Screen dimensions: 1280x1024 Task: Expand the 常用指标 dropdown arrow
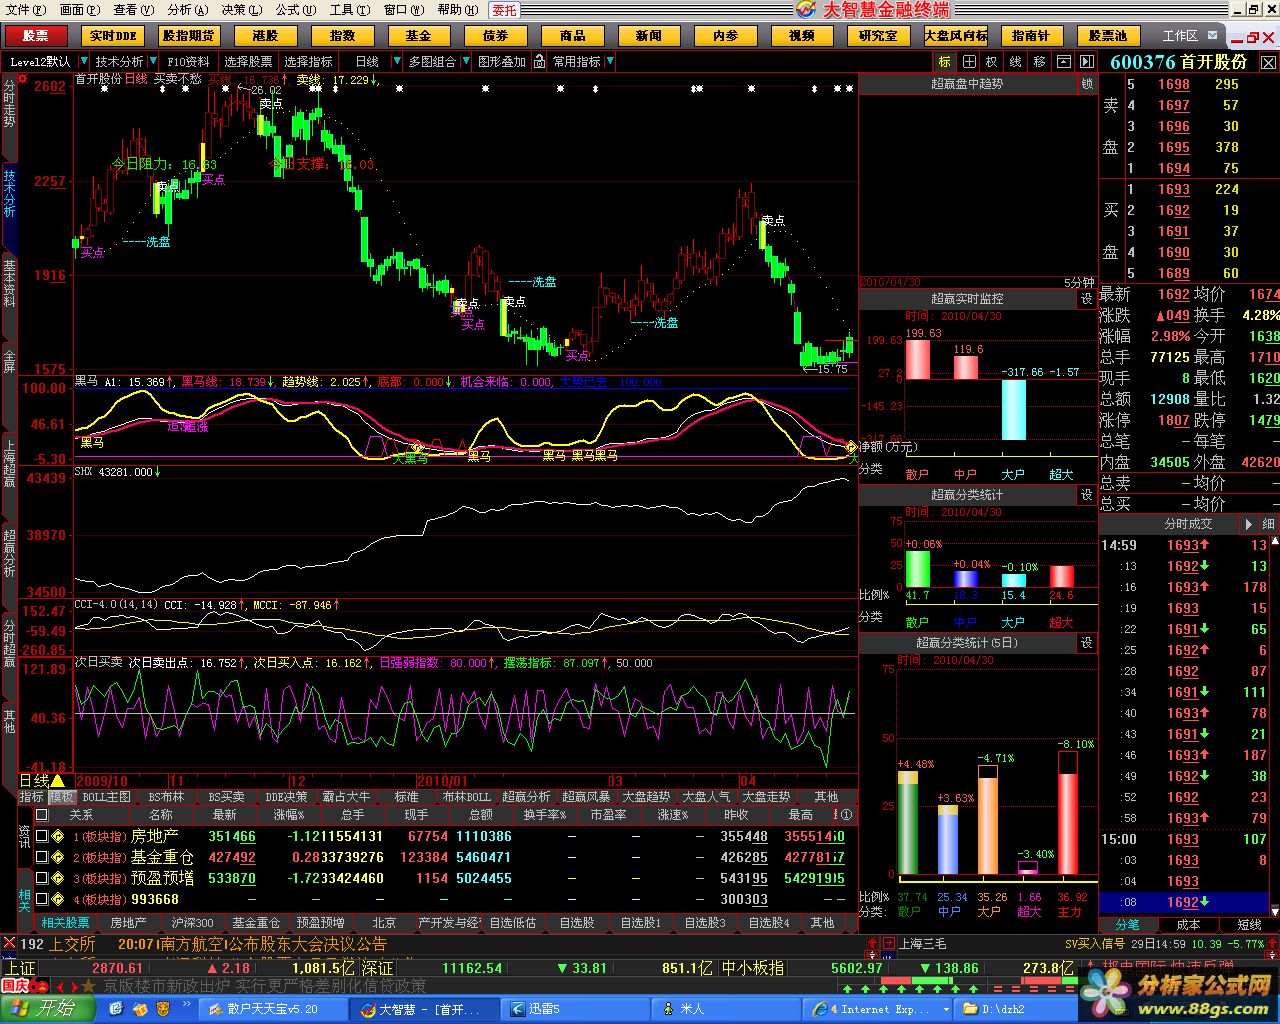pos(610,62)
